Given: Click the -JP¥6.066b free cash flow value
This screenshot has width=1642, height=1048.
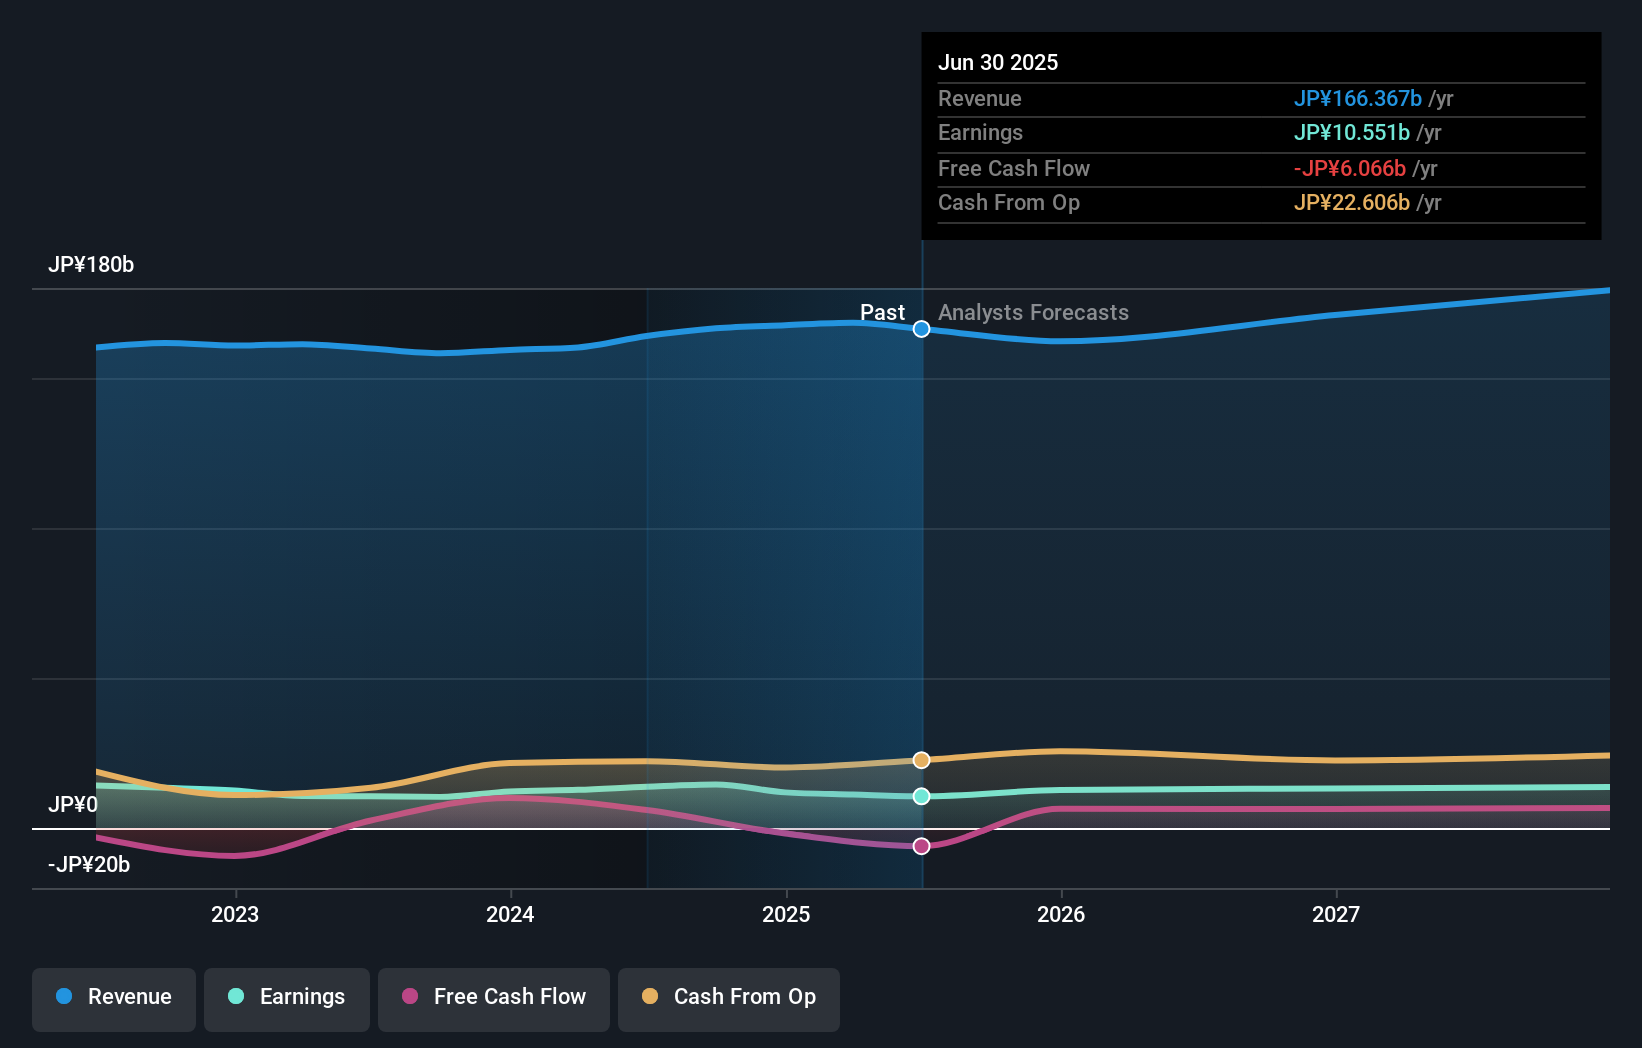Looking at the screenshot, I should click(x=1350, y=169).
